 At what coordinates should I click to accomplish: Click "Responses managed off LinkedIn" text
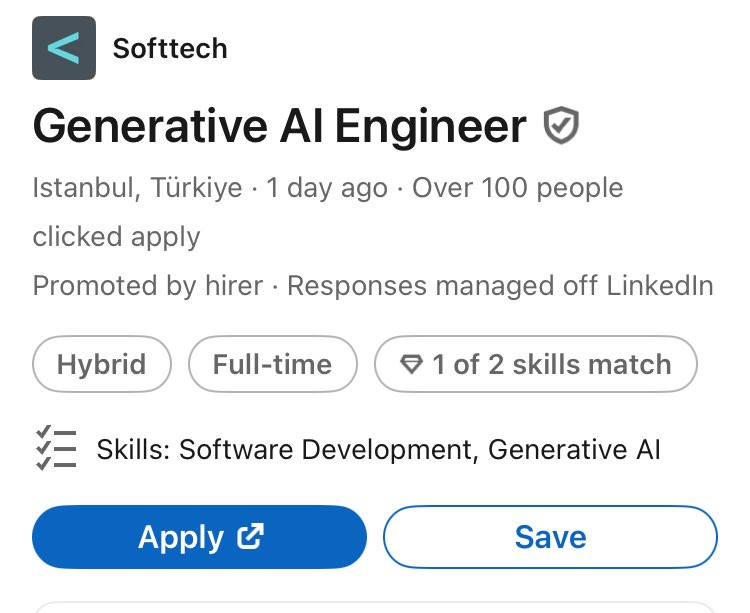click(500, 286)
